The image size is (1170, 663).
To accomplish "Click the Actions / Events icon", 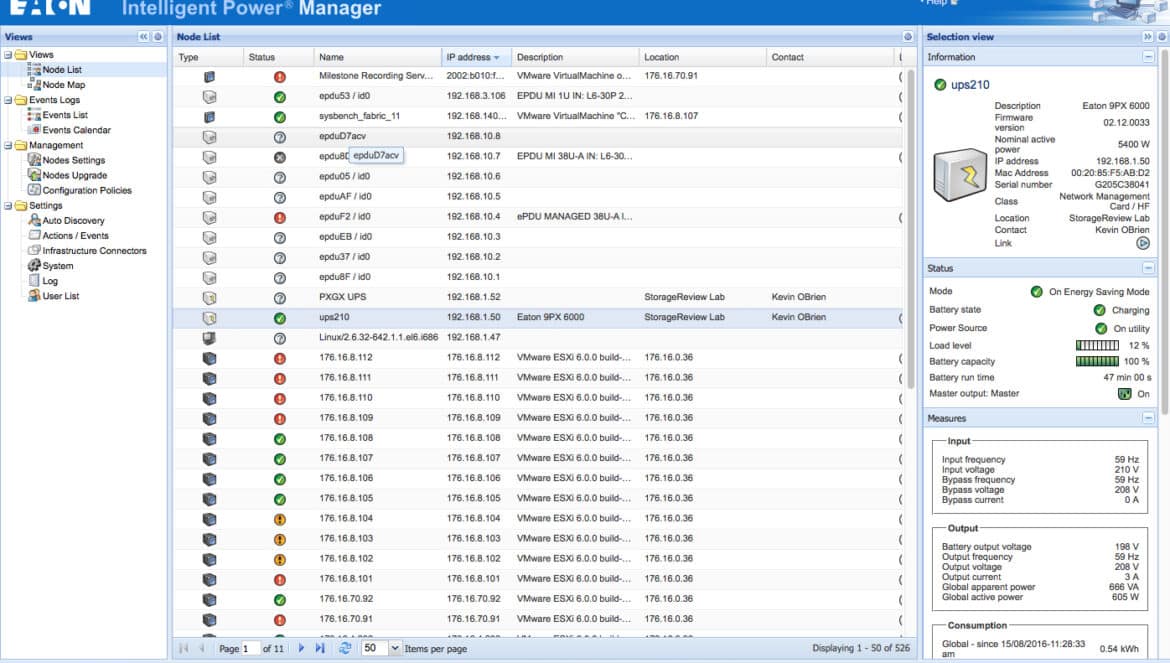I will (34, 236).
